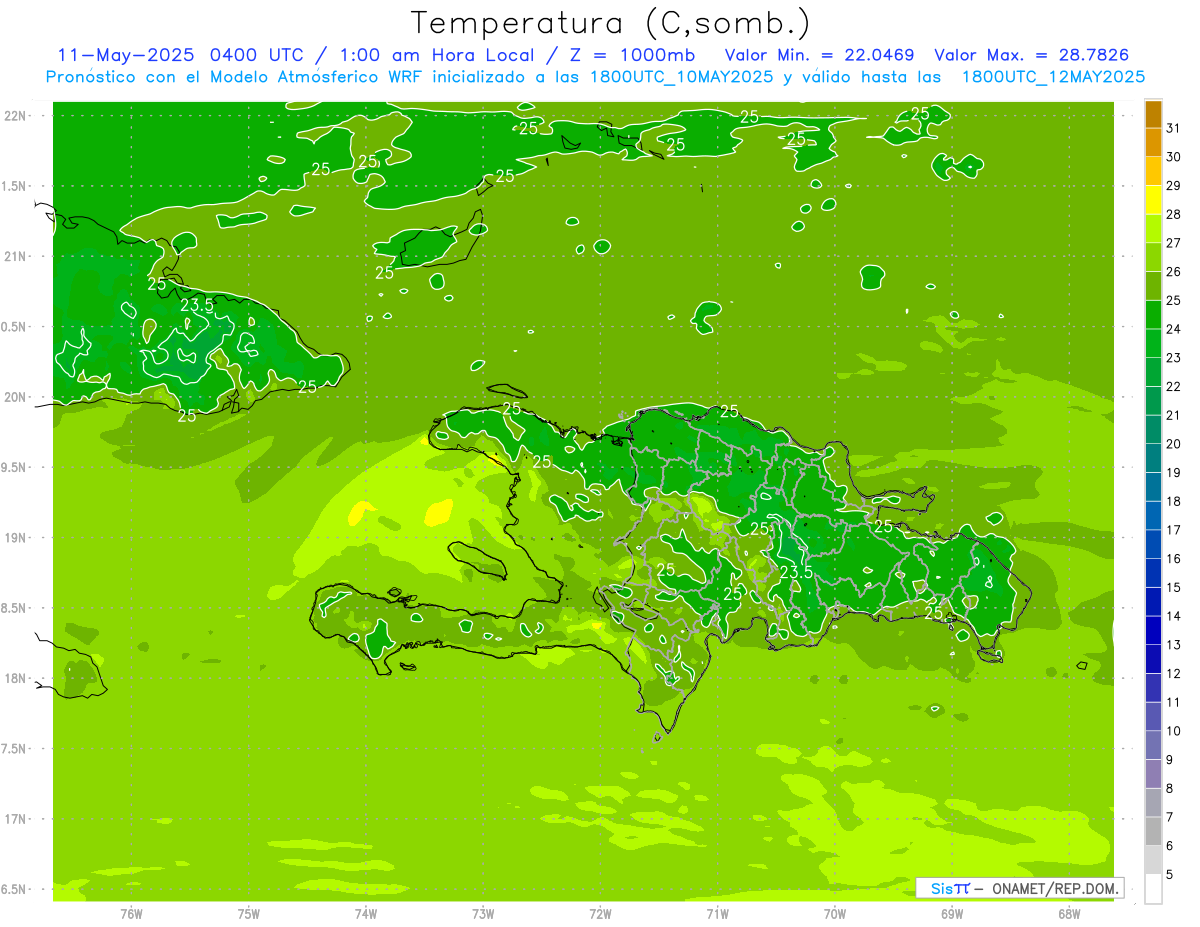
Task: Click the color scale label "17"
Action: pyautogui.click(x=1174, y=530)
